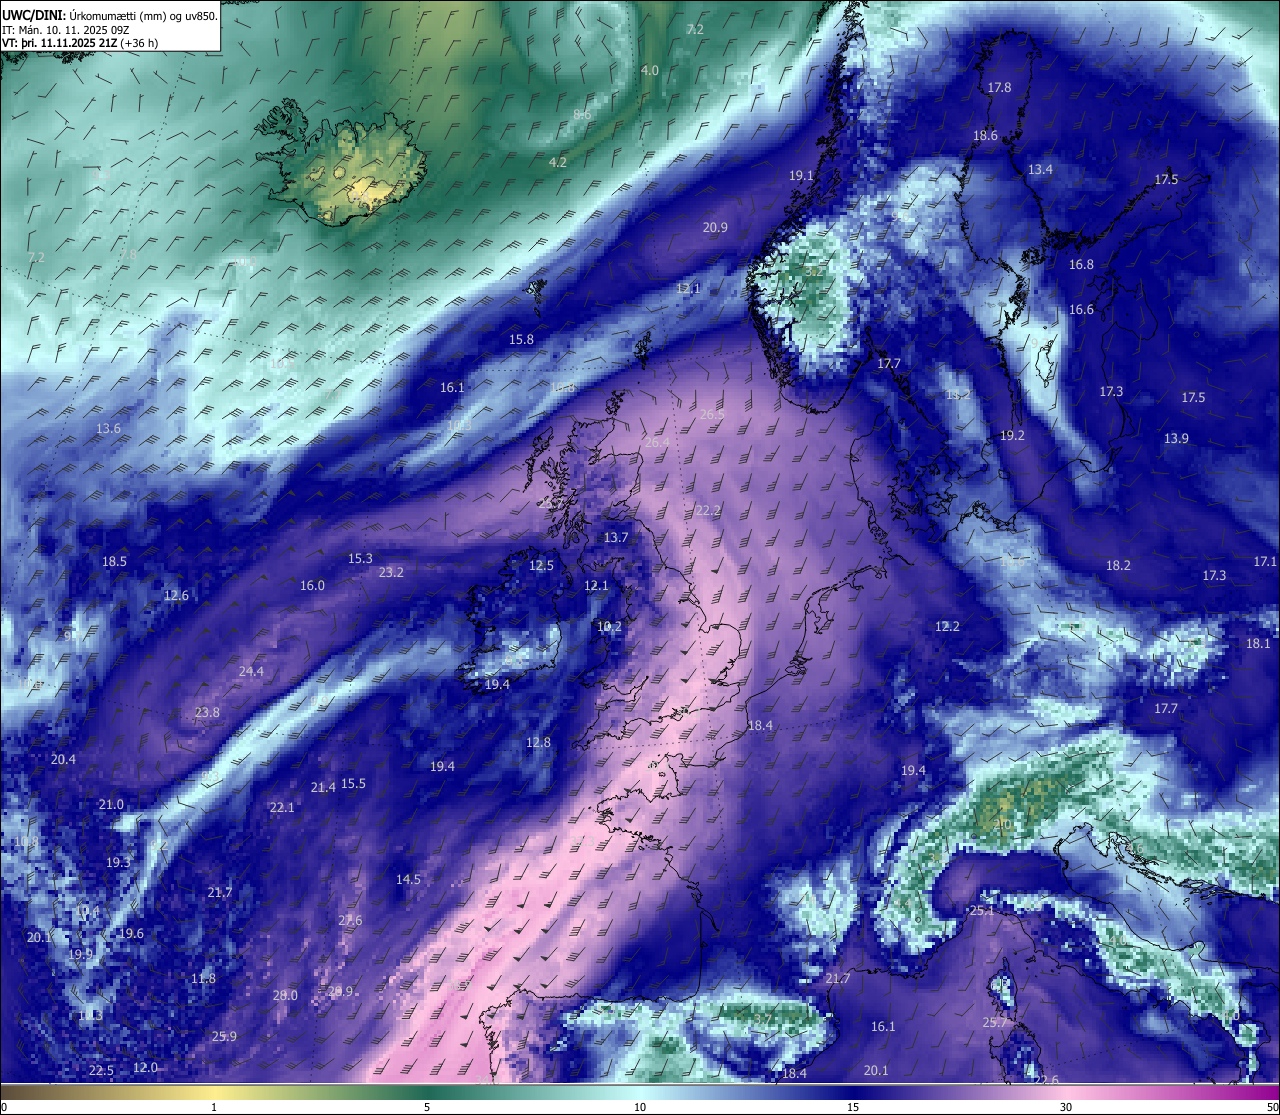The height and width of the screenshot is (1115, 1280).
Task: Click the 15.3 map value
Action: coord(360,559)
